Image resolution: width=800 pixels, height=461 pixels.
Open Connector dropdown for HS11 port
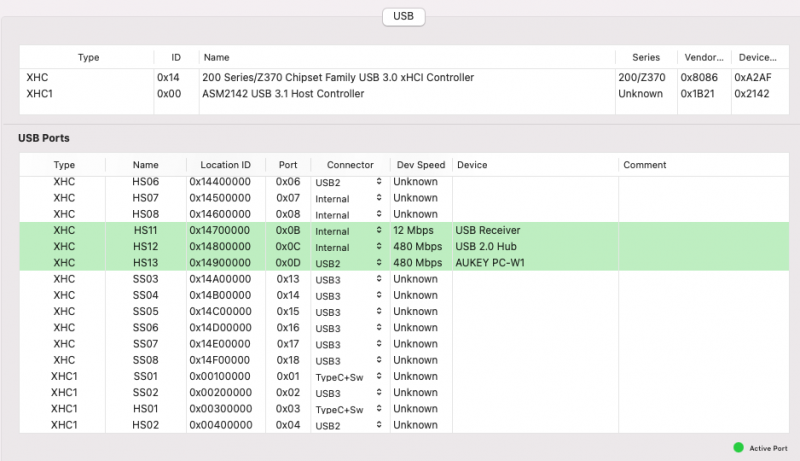point(378,231)
